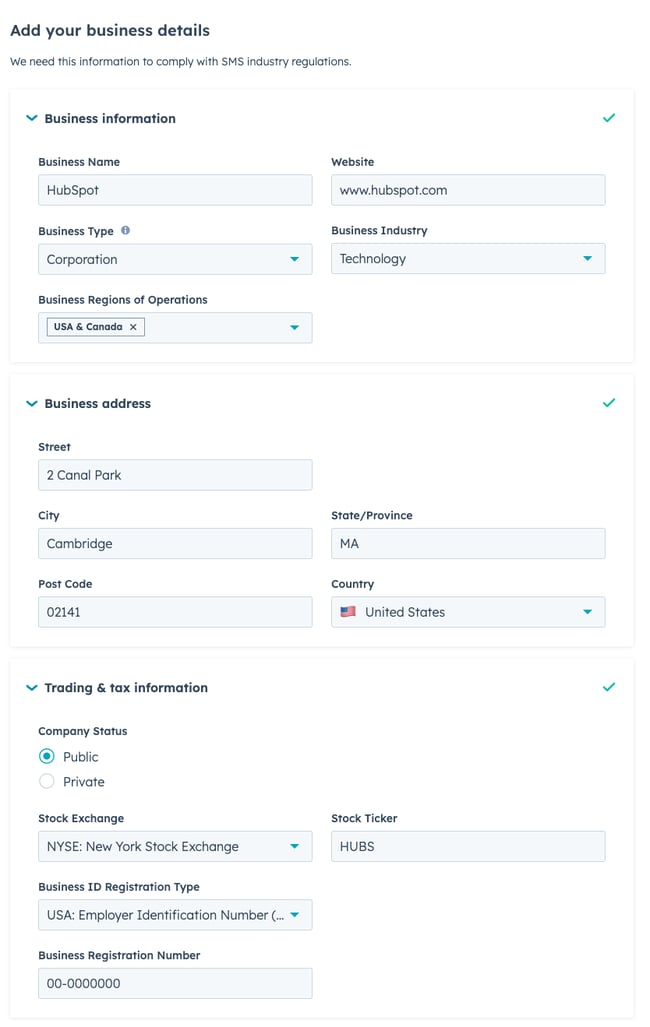Screen dimensions: 650x1027
Task: Collapse the Business address section chevron
Action: (31, 403)
